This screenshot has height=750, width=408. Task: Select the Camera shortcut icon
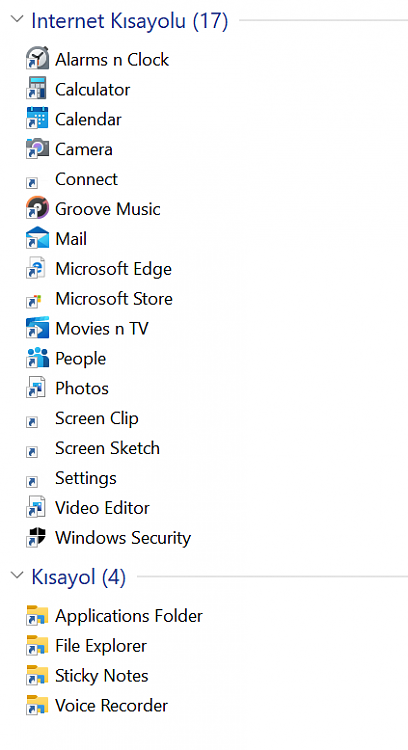[x=37, y=148]
